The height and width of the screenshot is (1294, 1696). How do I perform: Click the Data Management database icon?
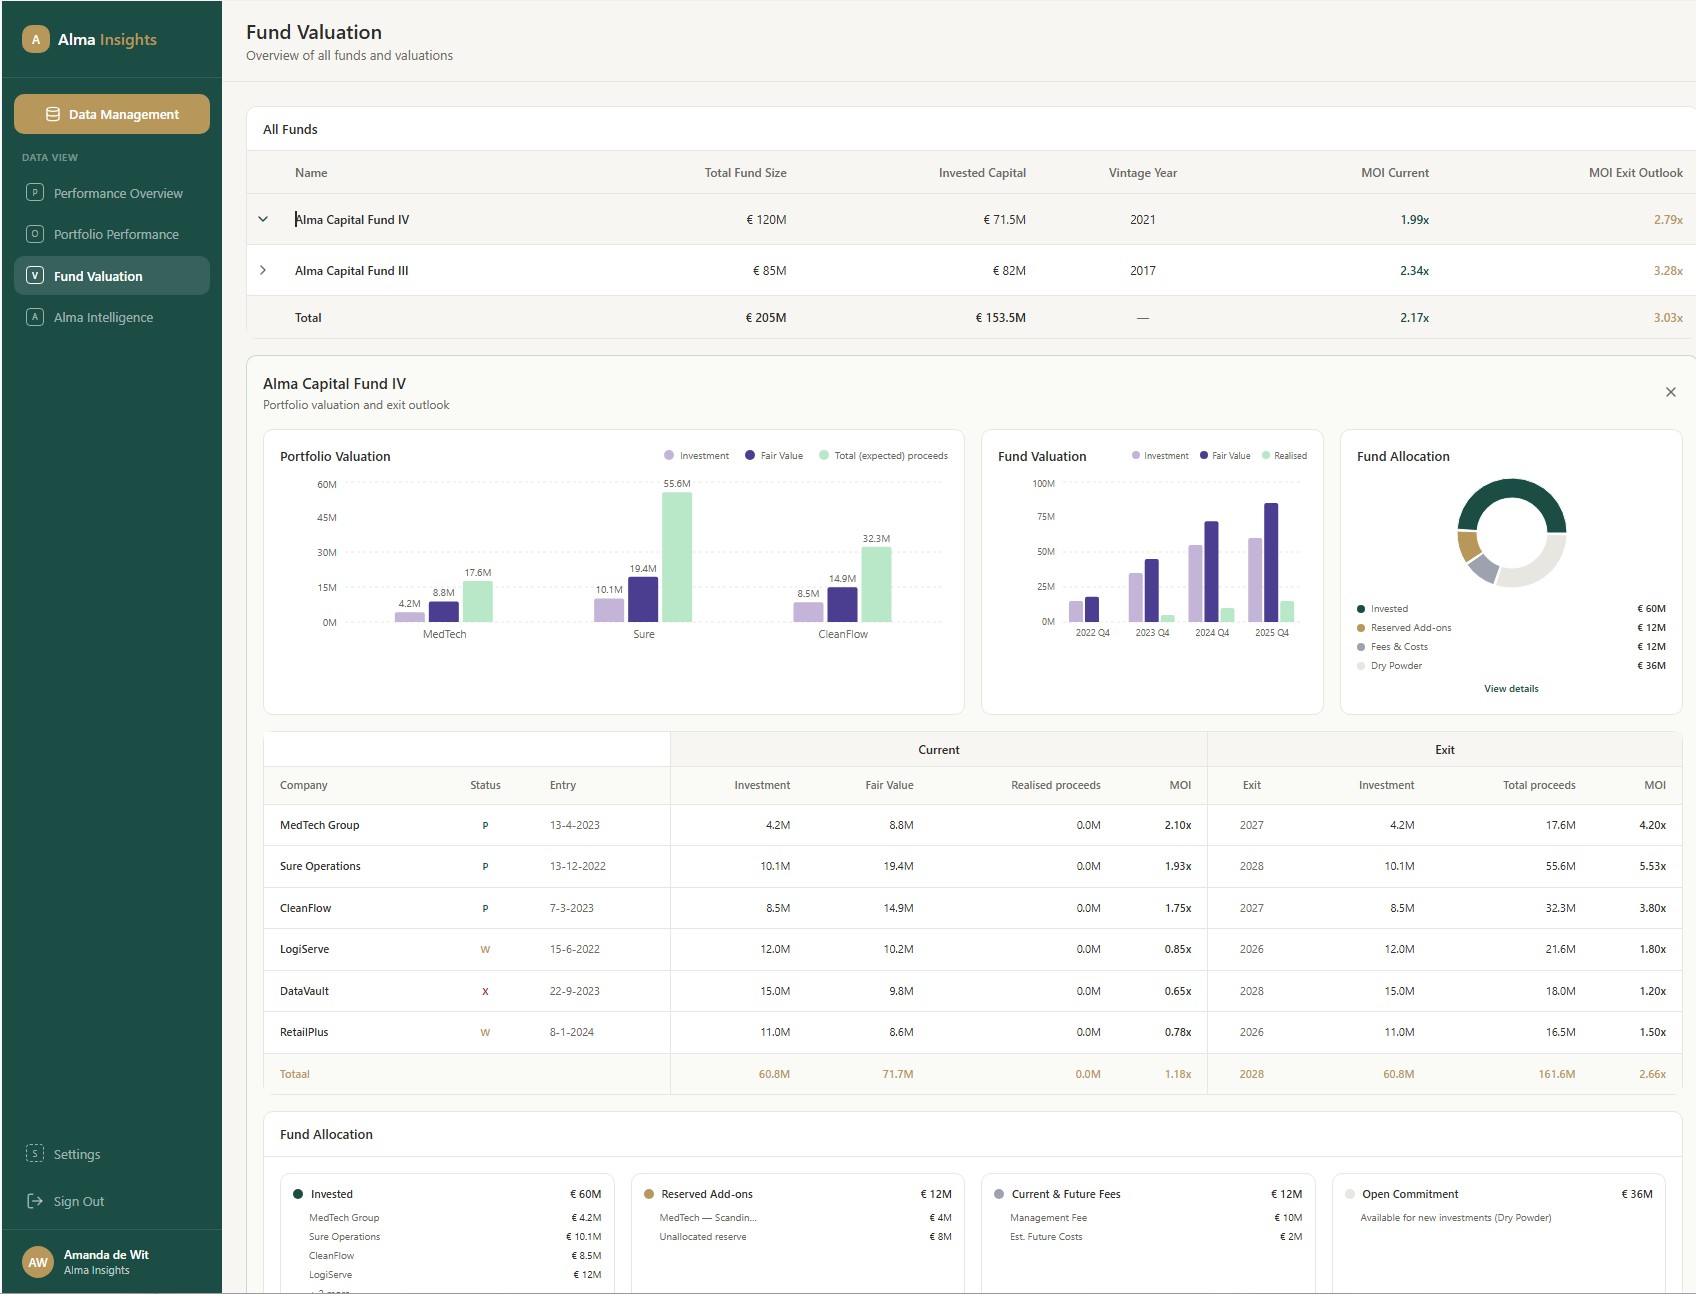53,114
